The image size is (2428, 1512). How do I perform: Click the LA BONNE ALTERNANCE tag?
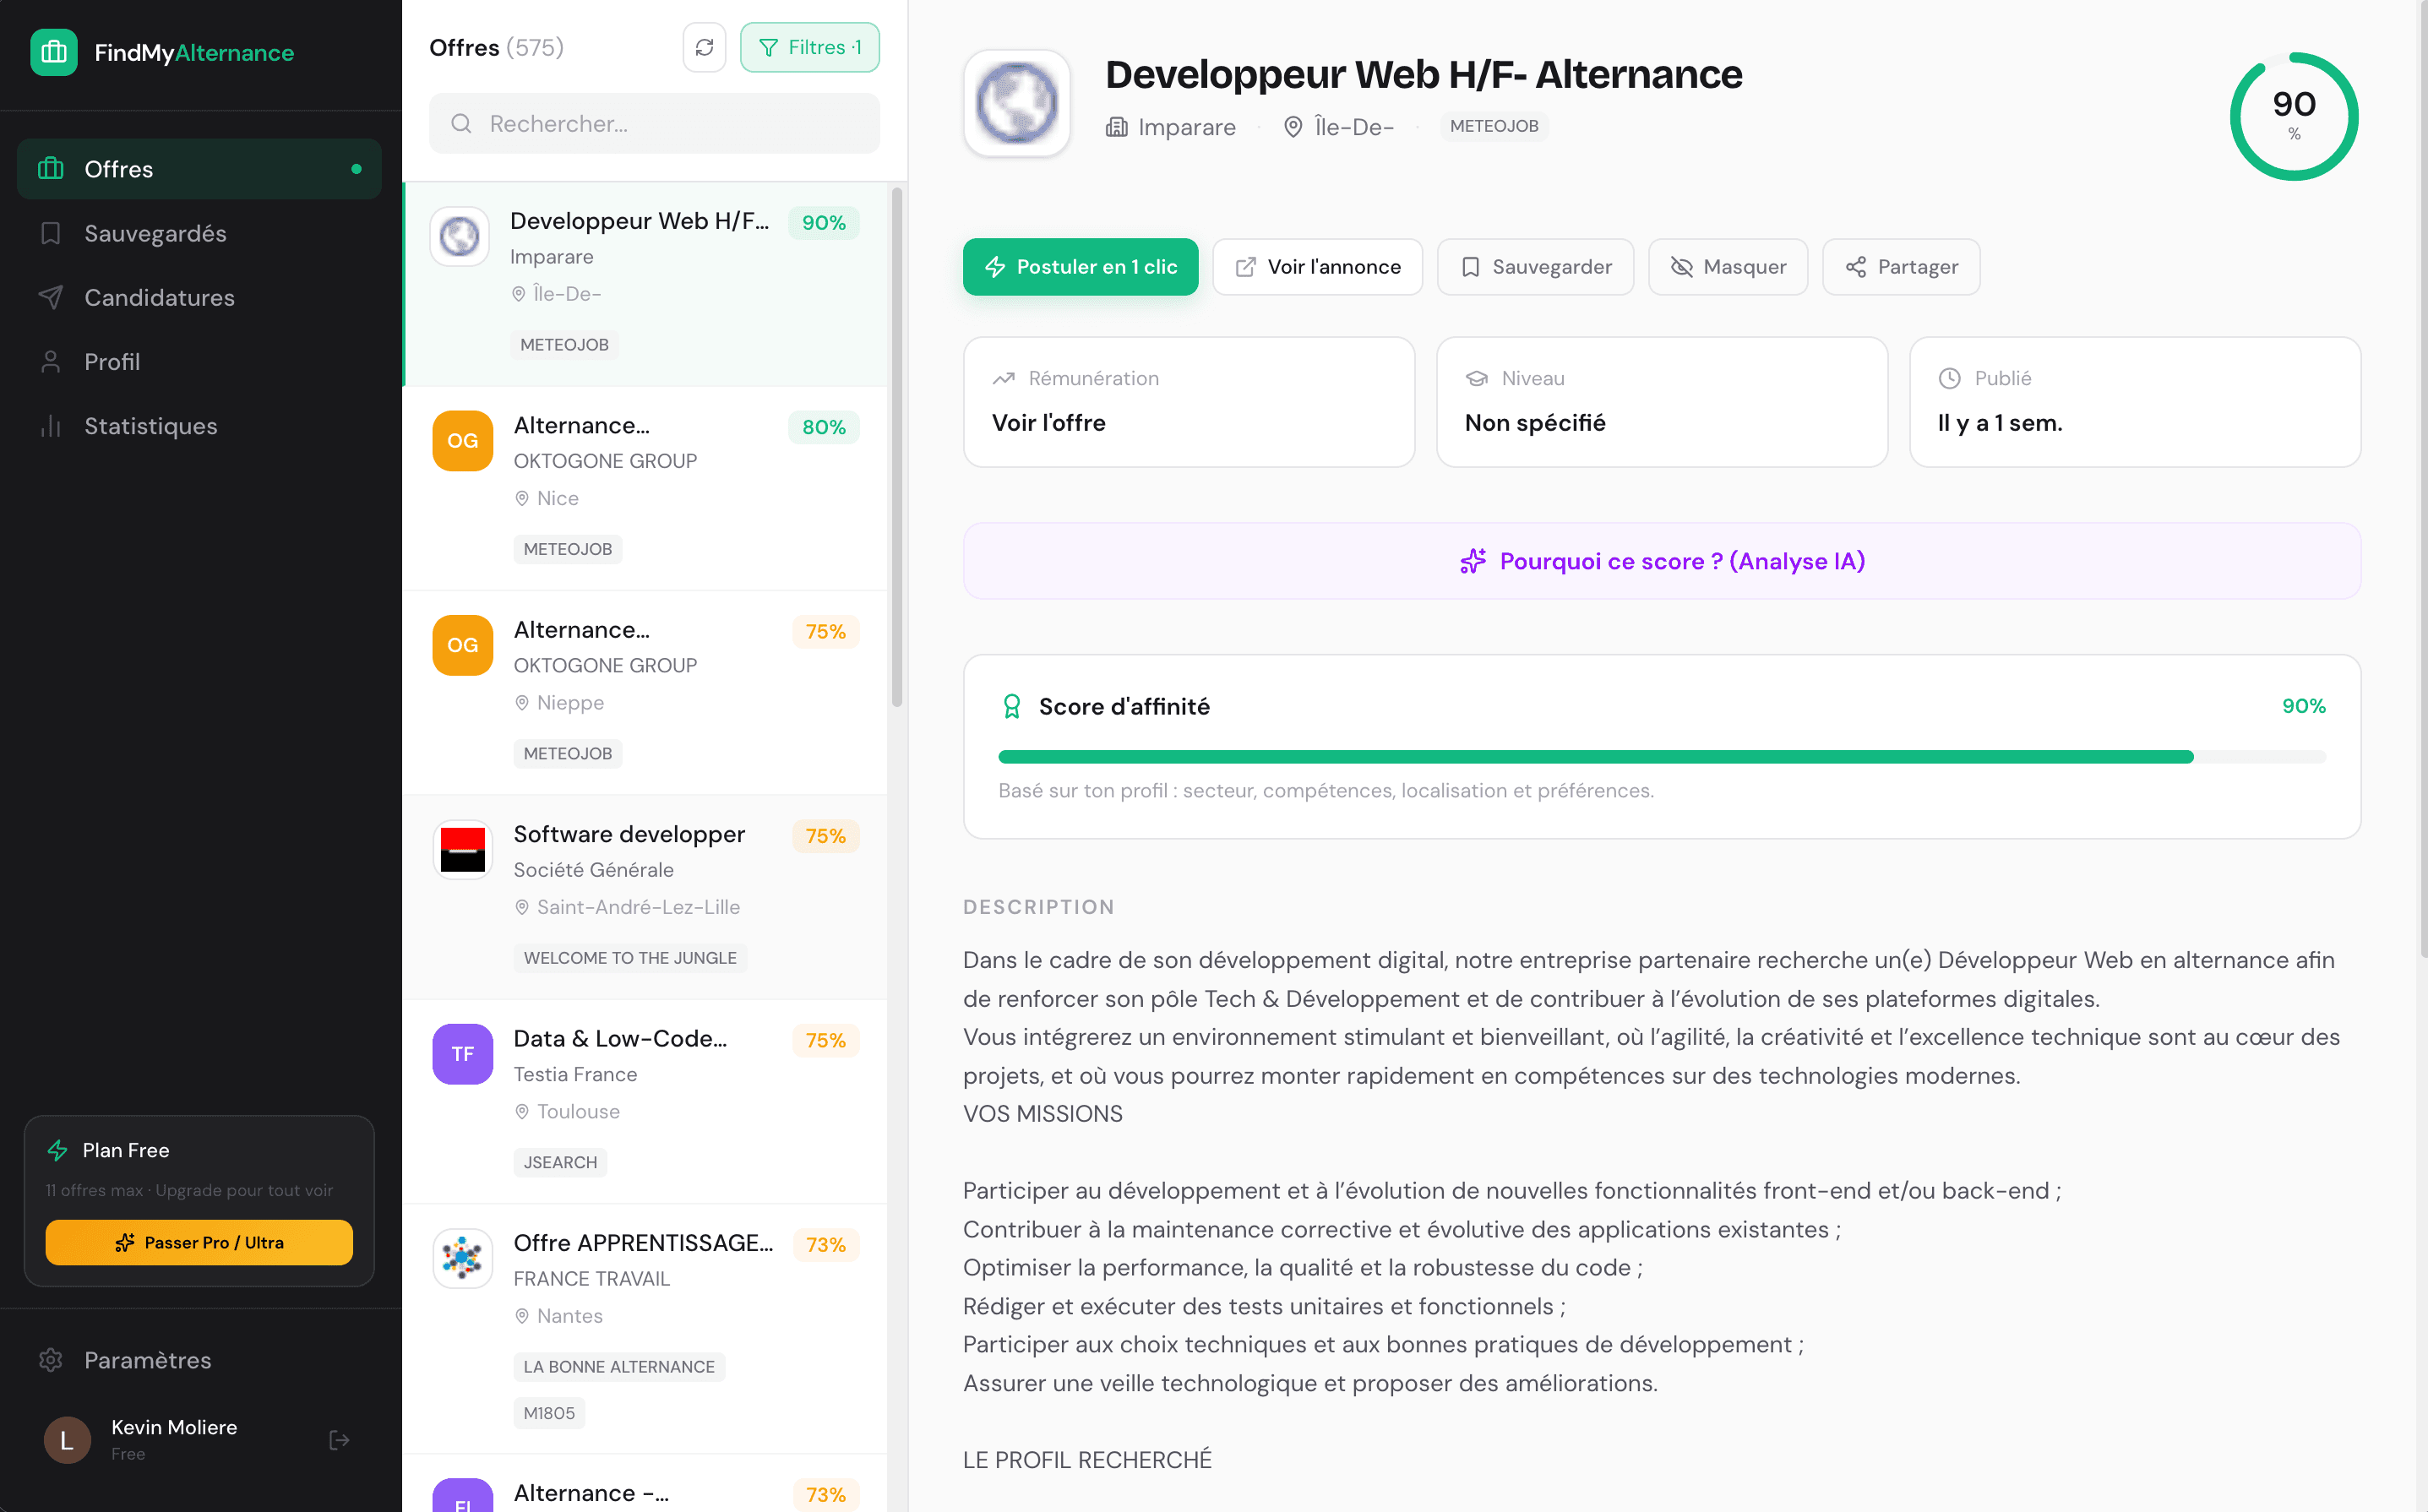pos(619,1367)
